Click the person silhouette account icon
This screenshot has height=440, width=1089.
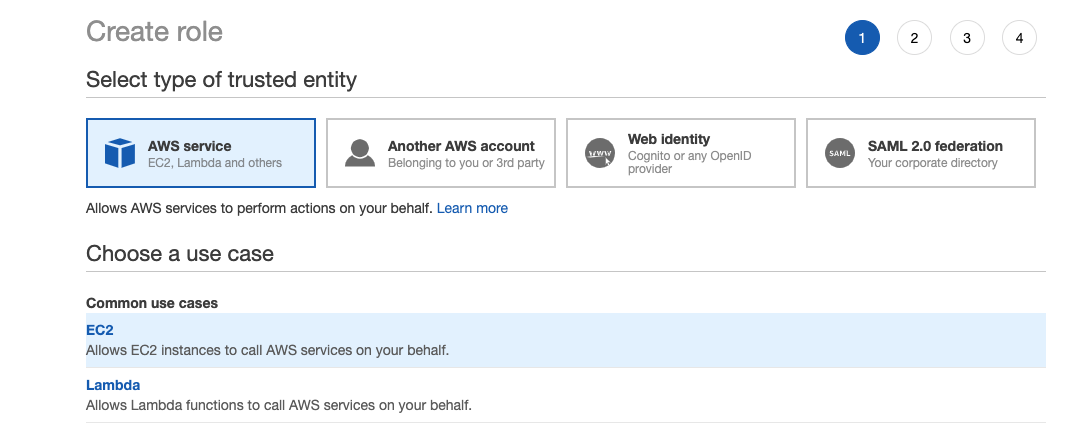tap(360, 154)
